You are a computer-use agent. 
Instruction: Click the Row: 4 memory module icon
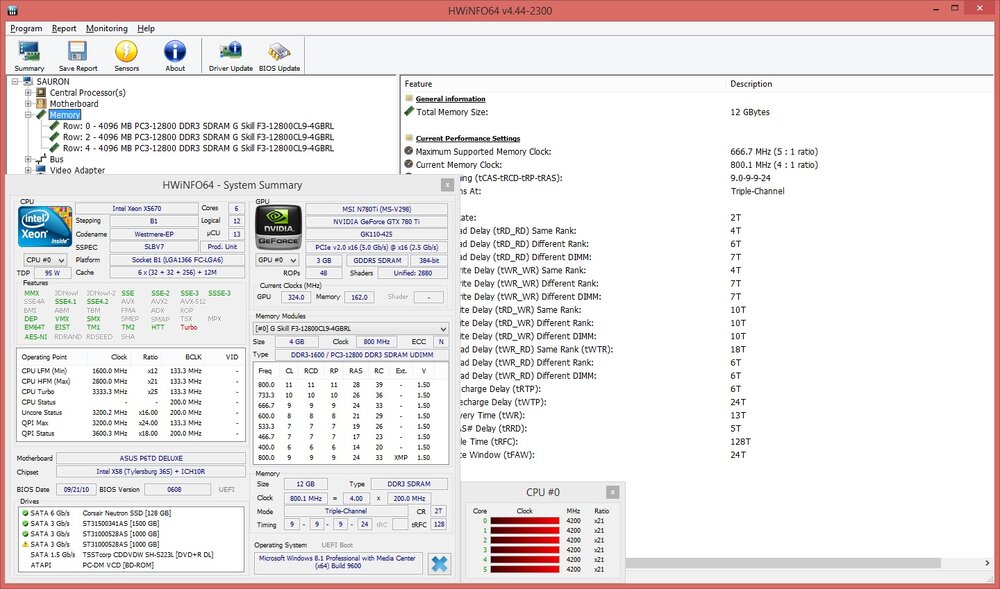pyautogui.click(x=55, y=148)
